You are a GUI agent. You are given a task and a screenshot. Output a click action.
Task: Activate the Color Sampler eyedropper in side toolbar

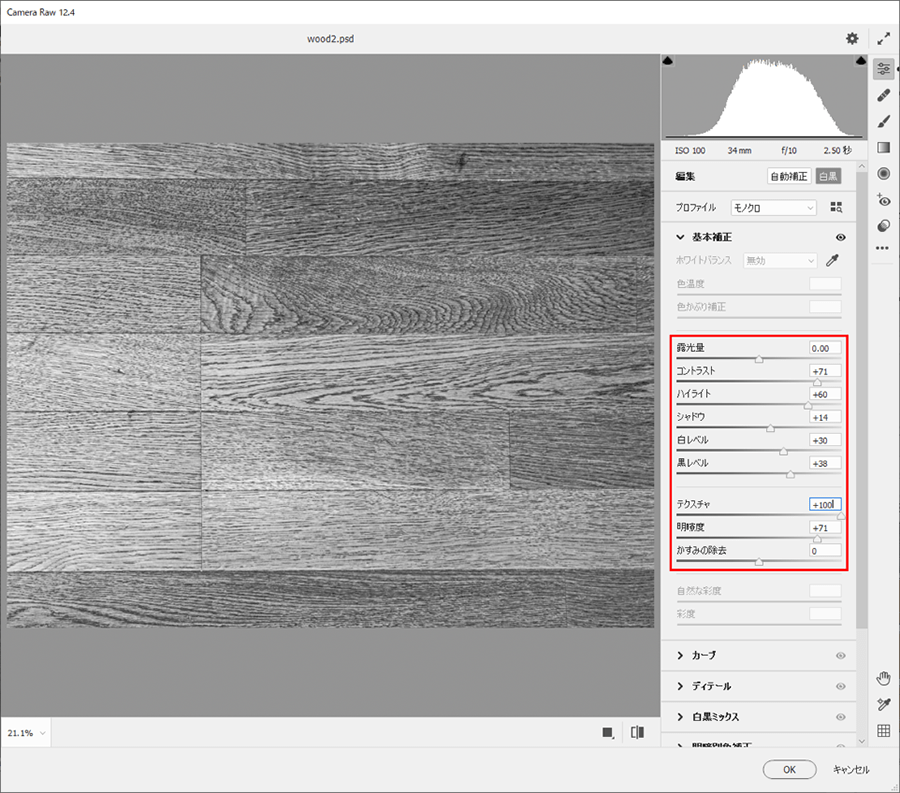883,705
